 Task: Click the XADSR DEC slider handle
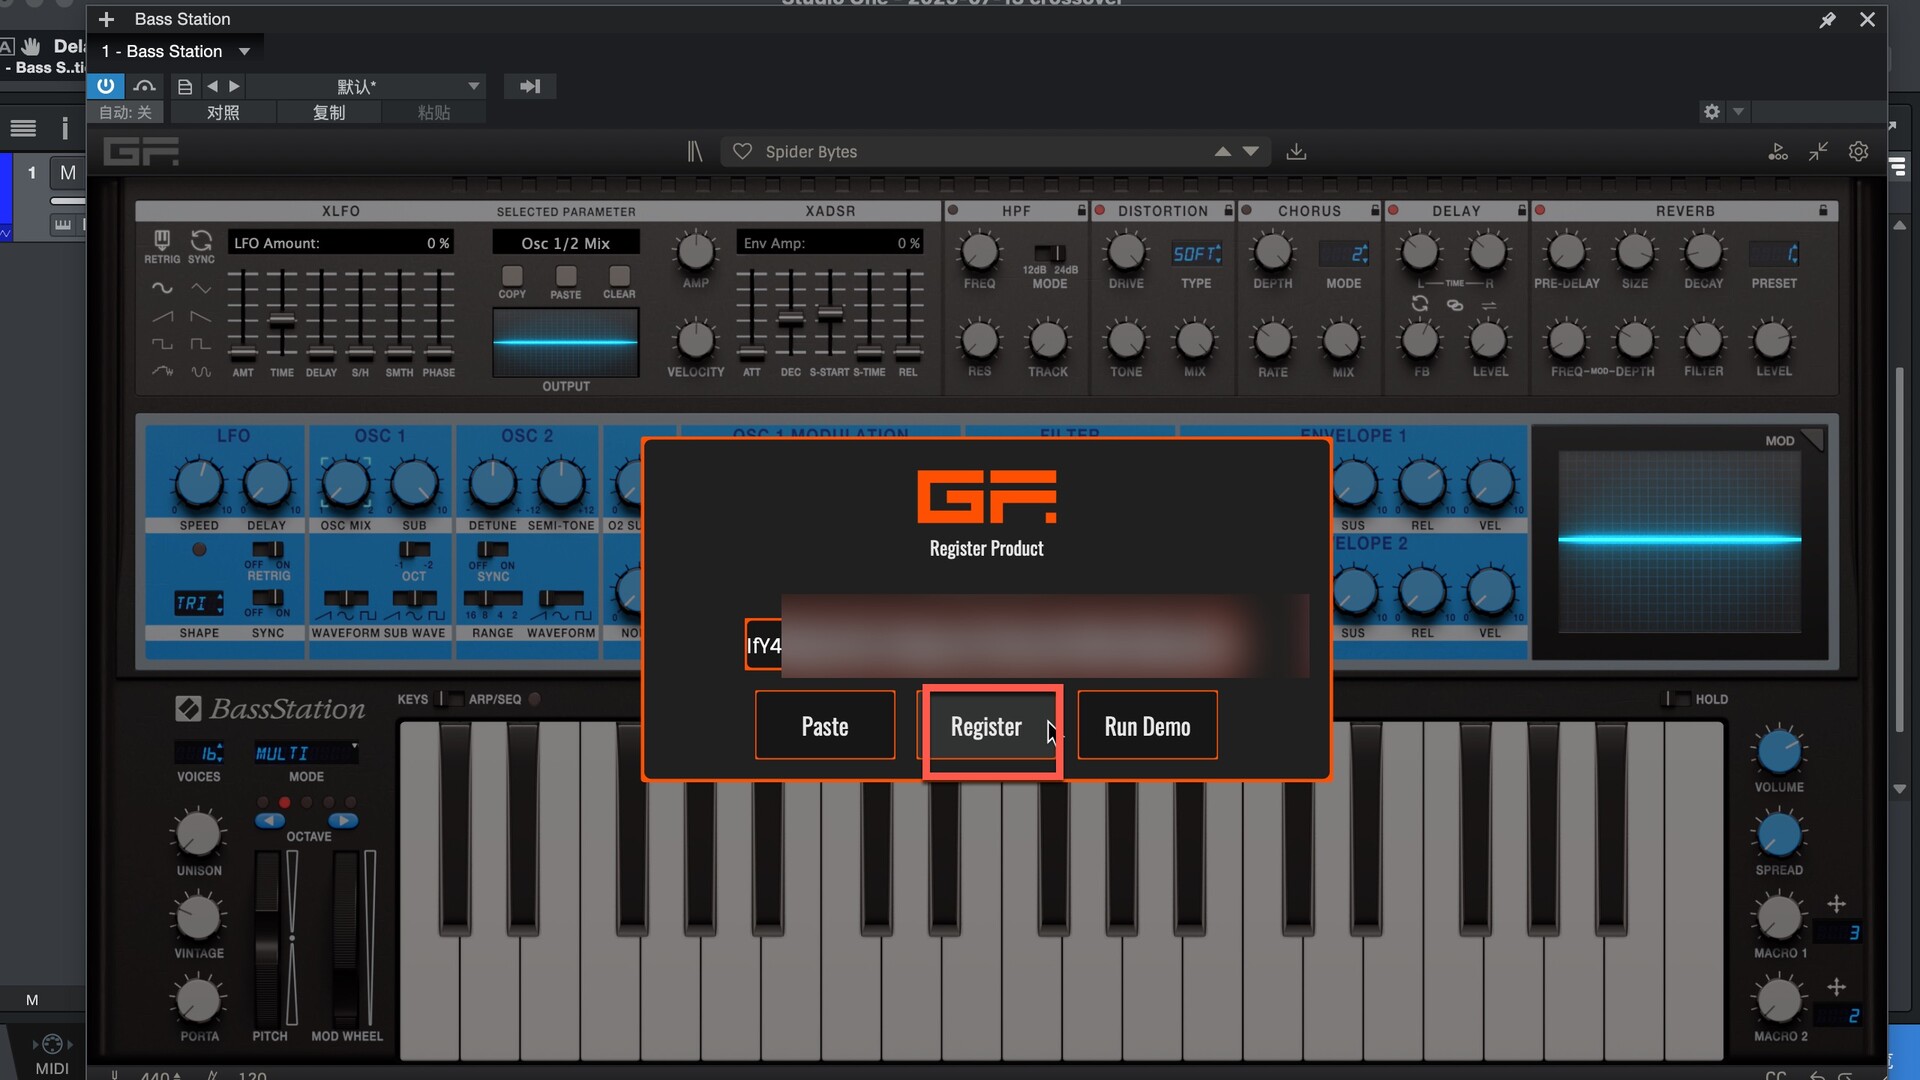point(791,319)
